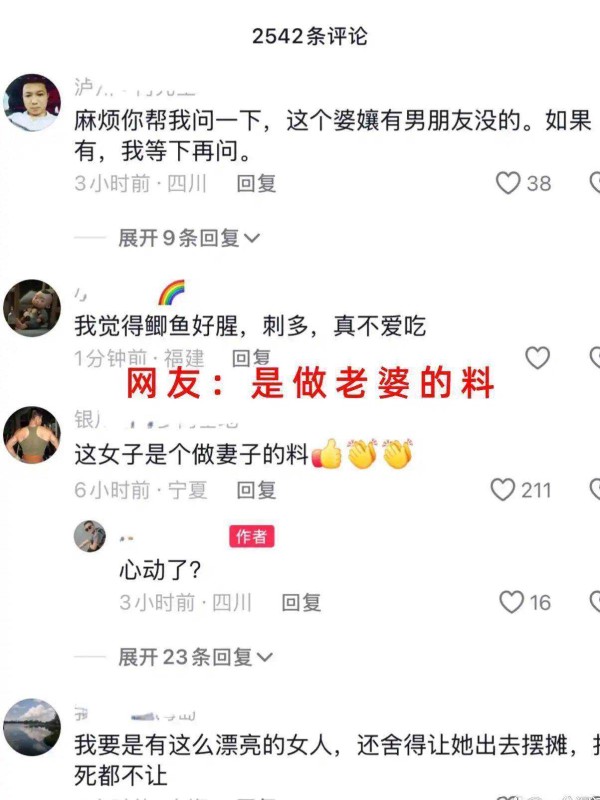Reply to the Fujian comment posted 1 minute ago
The width and height of the screenshot is (600, 800).
coord(251,358)
